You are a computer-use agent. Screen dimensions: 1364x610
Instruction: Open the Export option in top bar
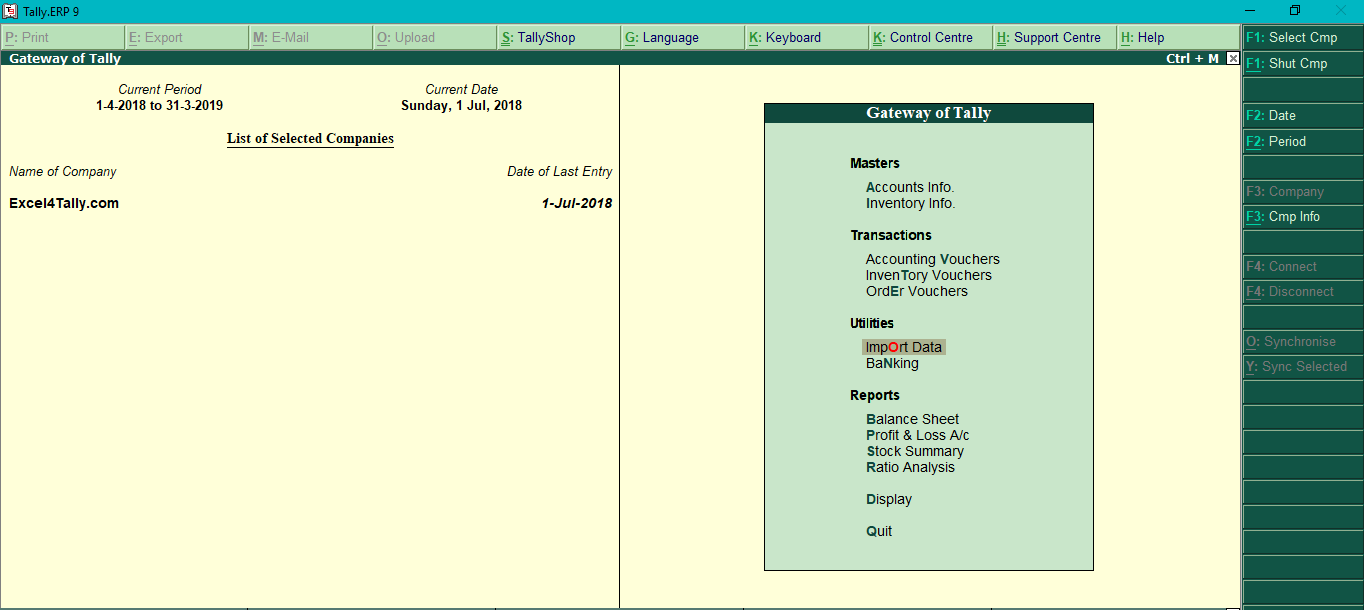pyautogui.click(x=187, y=38)
